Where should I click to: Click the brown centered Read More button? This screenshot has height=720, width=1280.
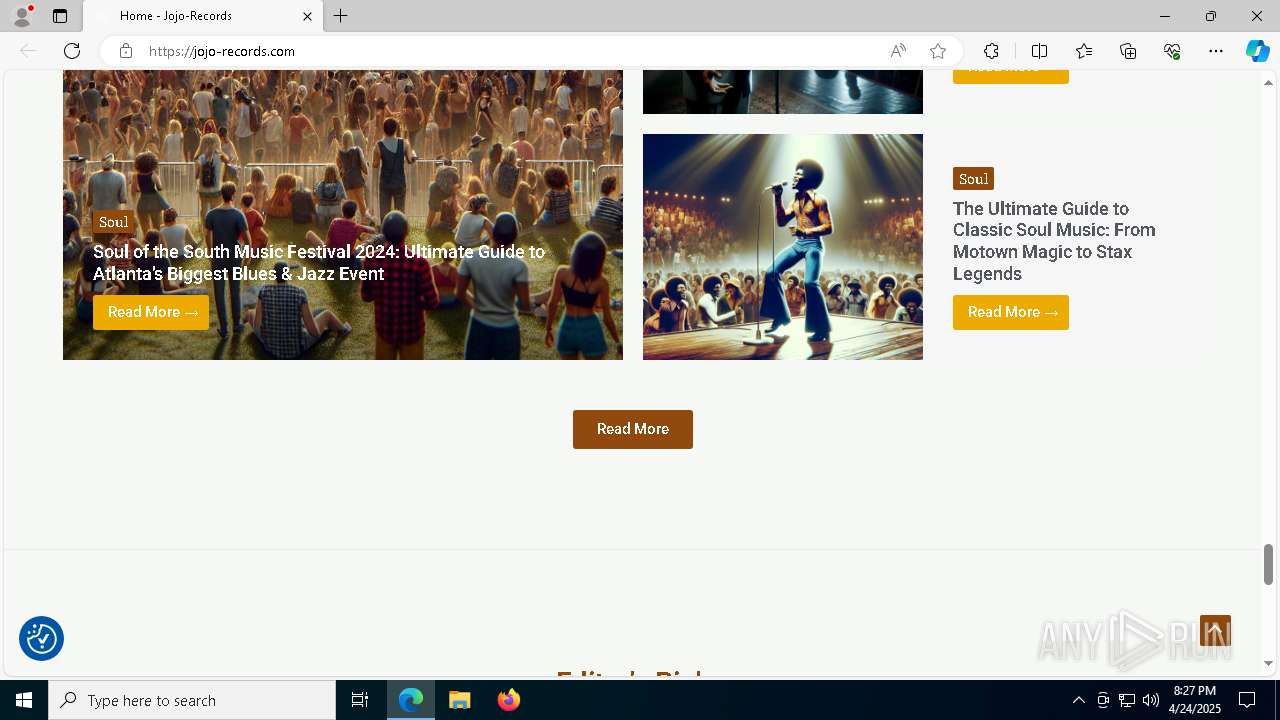(x=633, y=429)
